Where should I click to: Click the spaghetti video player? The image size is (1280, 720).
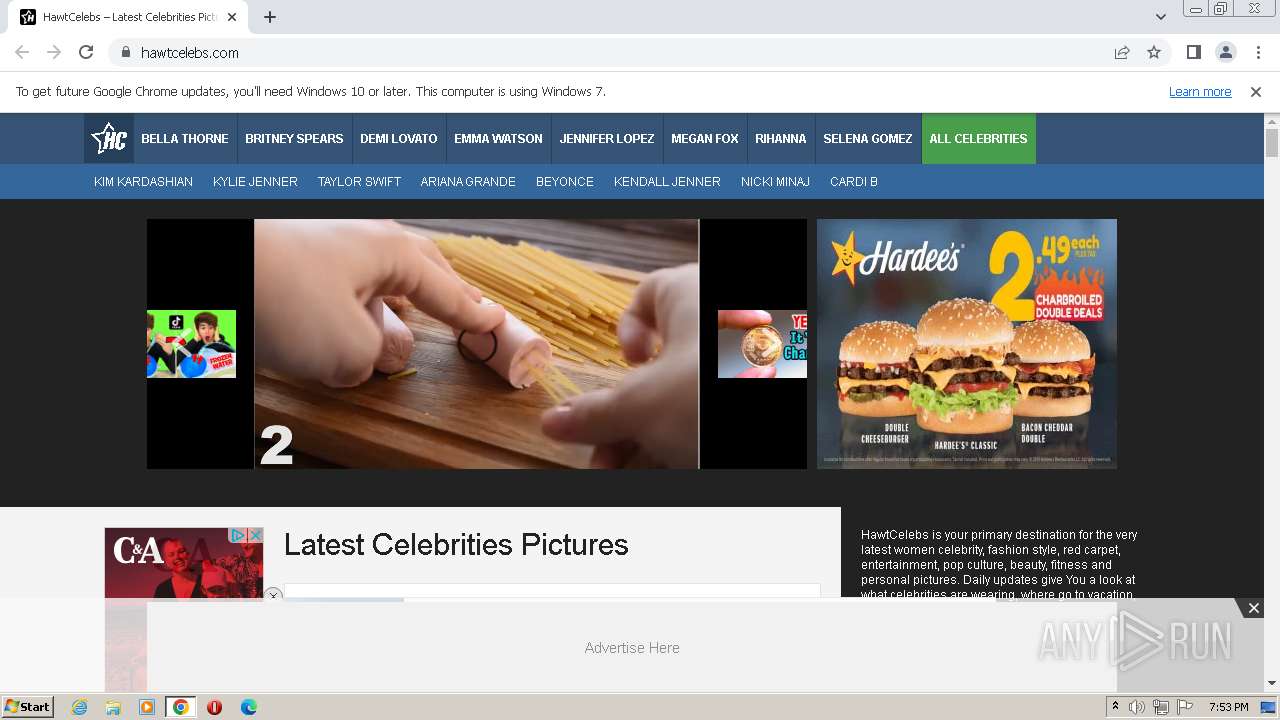click(x=477, y=344)
